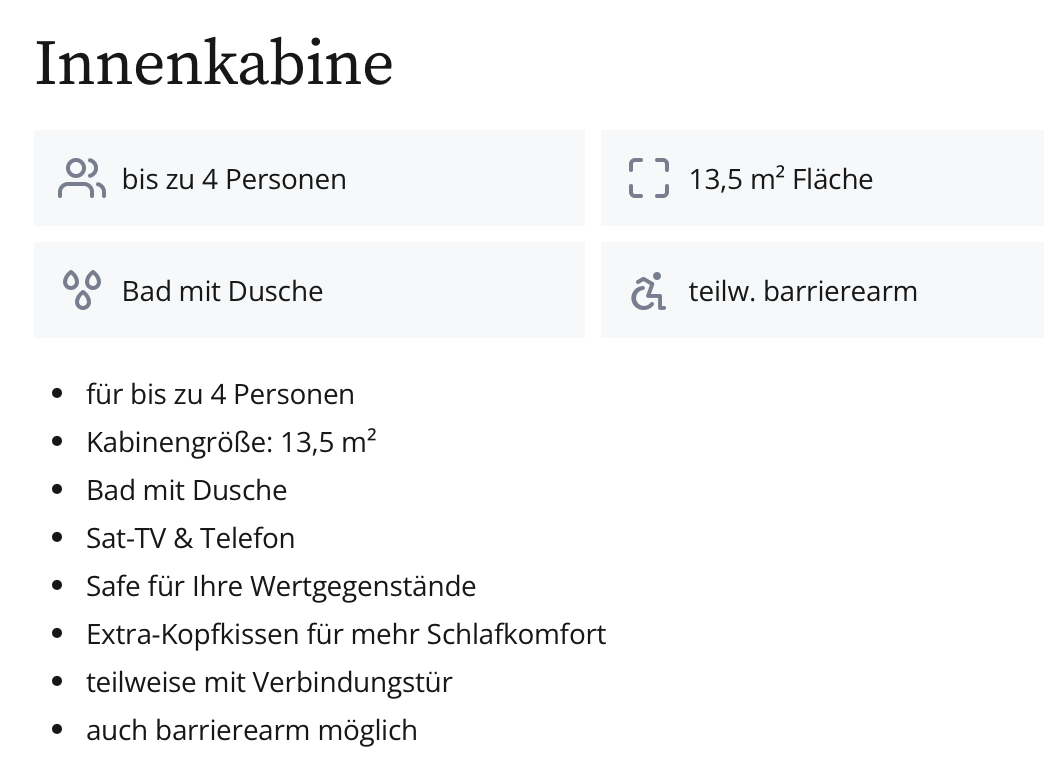Click the 'Bad mit Dusche' tile label
The image size is (1044, 772).
(222, 292)
